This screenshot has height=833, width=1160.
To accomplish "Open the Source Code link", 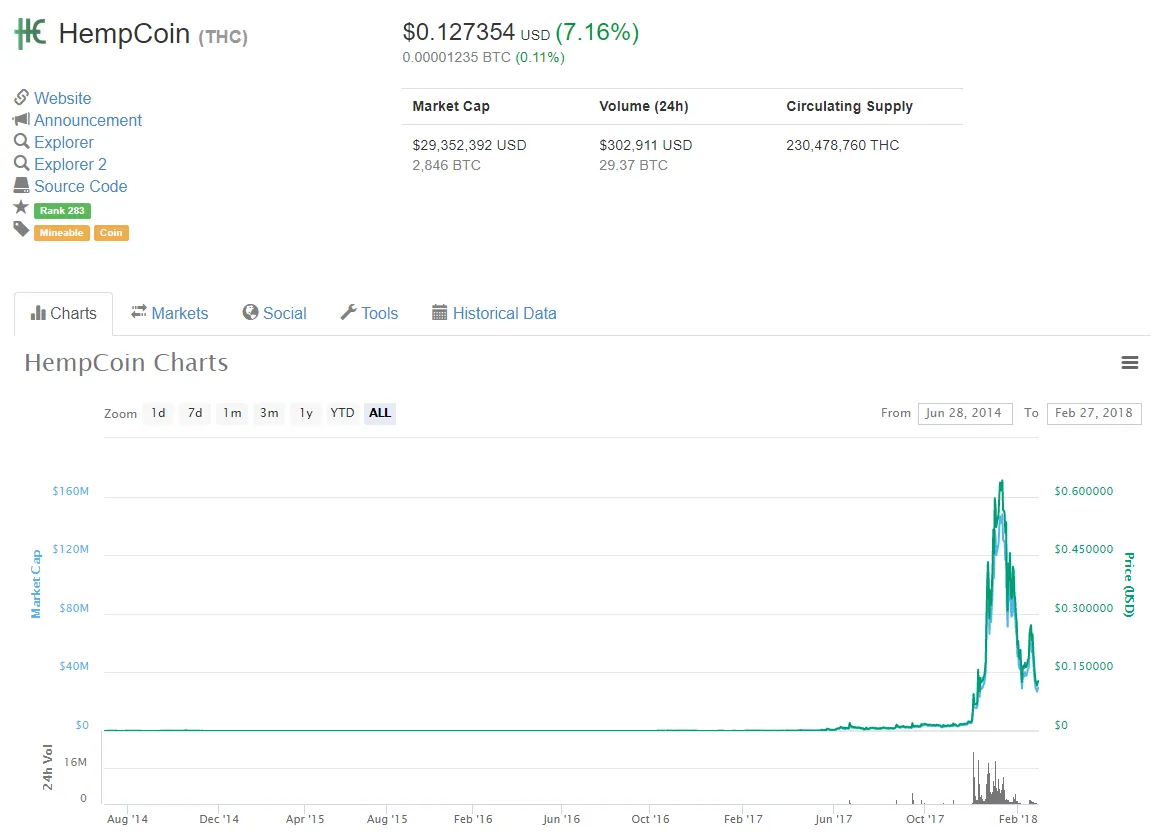I will pyautogui.click(x=81, y=186).
